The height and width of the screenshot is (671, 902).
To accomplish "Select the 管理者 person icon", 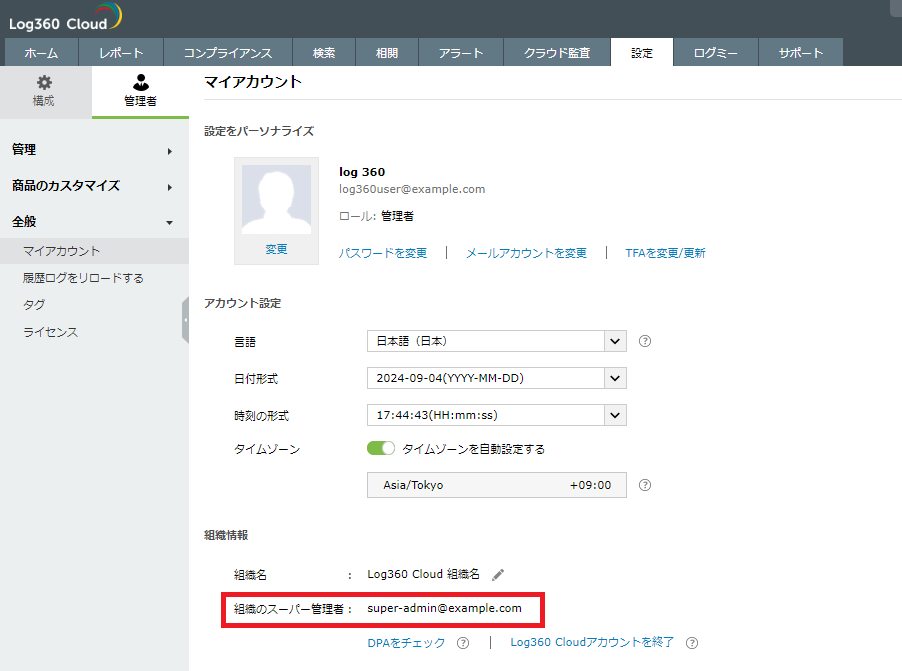I will [x=140, y=83].
